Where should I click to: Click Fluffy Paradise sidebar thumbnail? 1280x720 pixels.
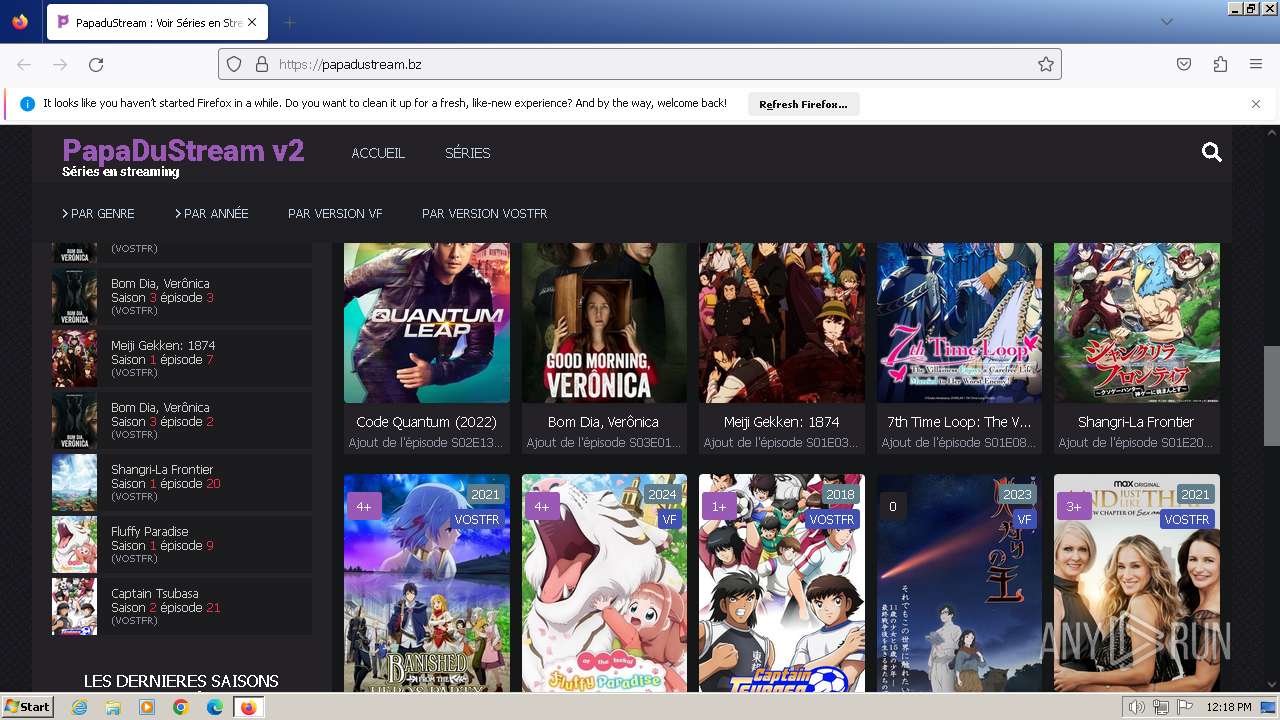[x=74, y=545]
